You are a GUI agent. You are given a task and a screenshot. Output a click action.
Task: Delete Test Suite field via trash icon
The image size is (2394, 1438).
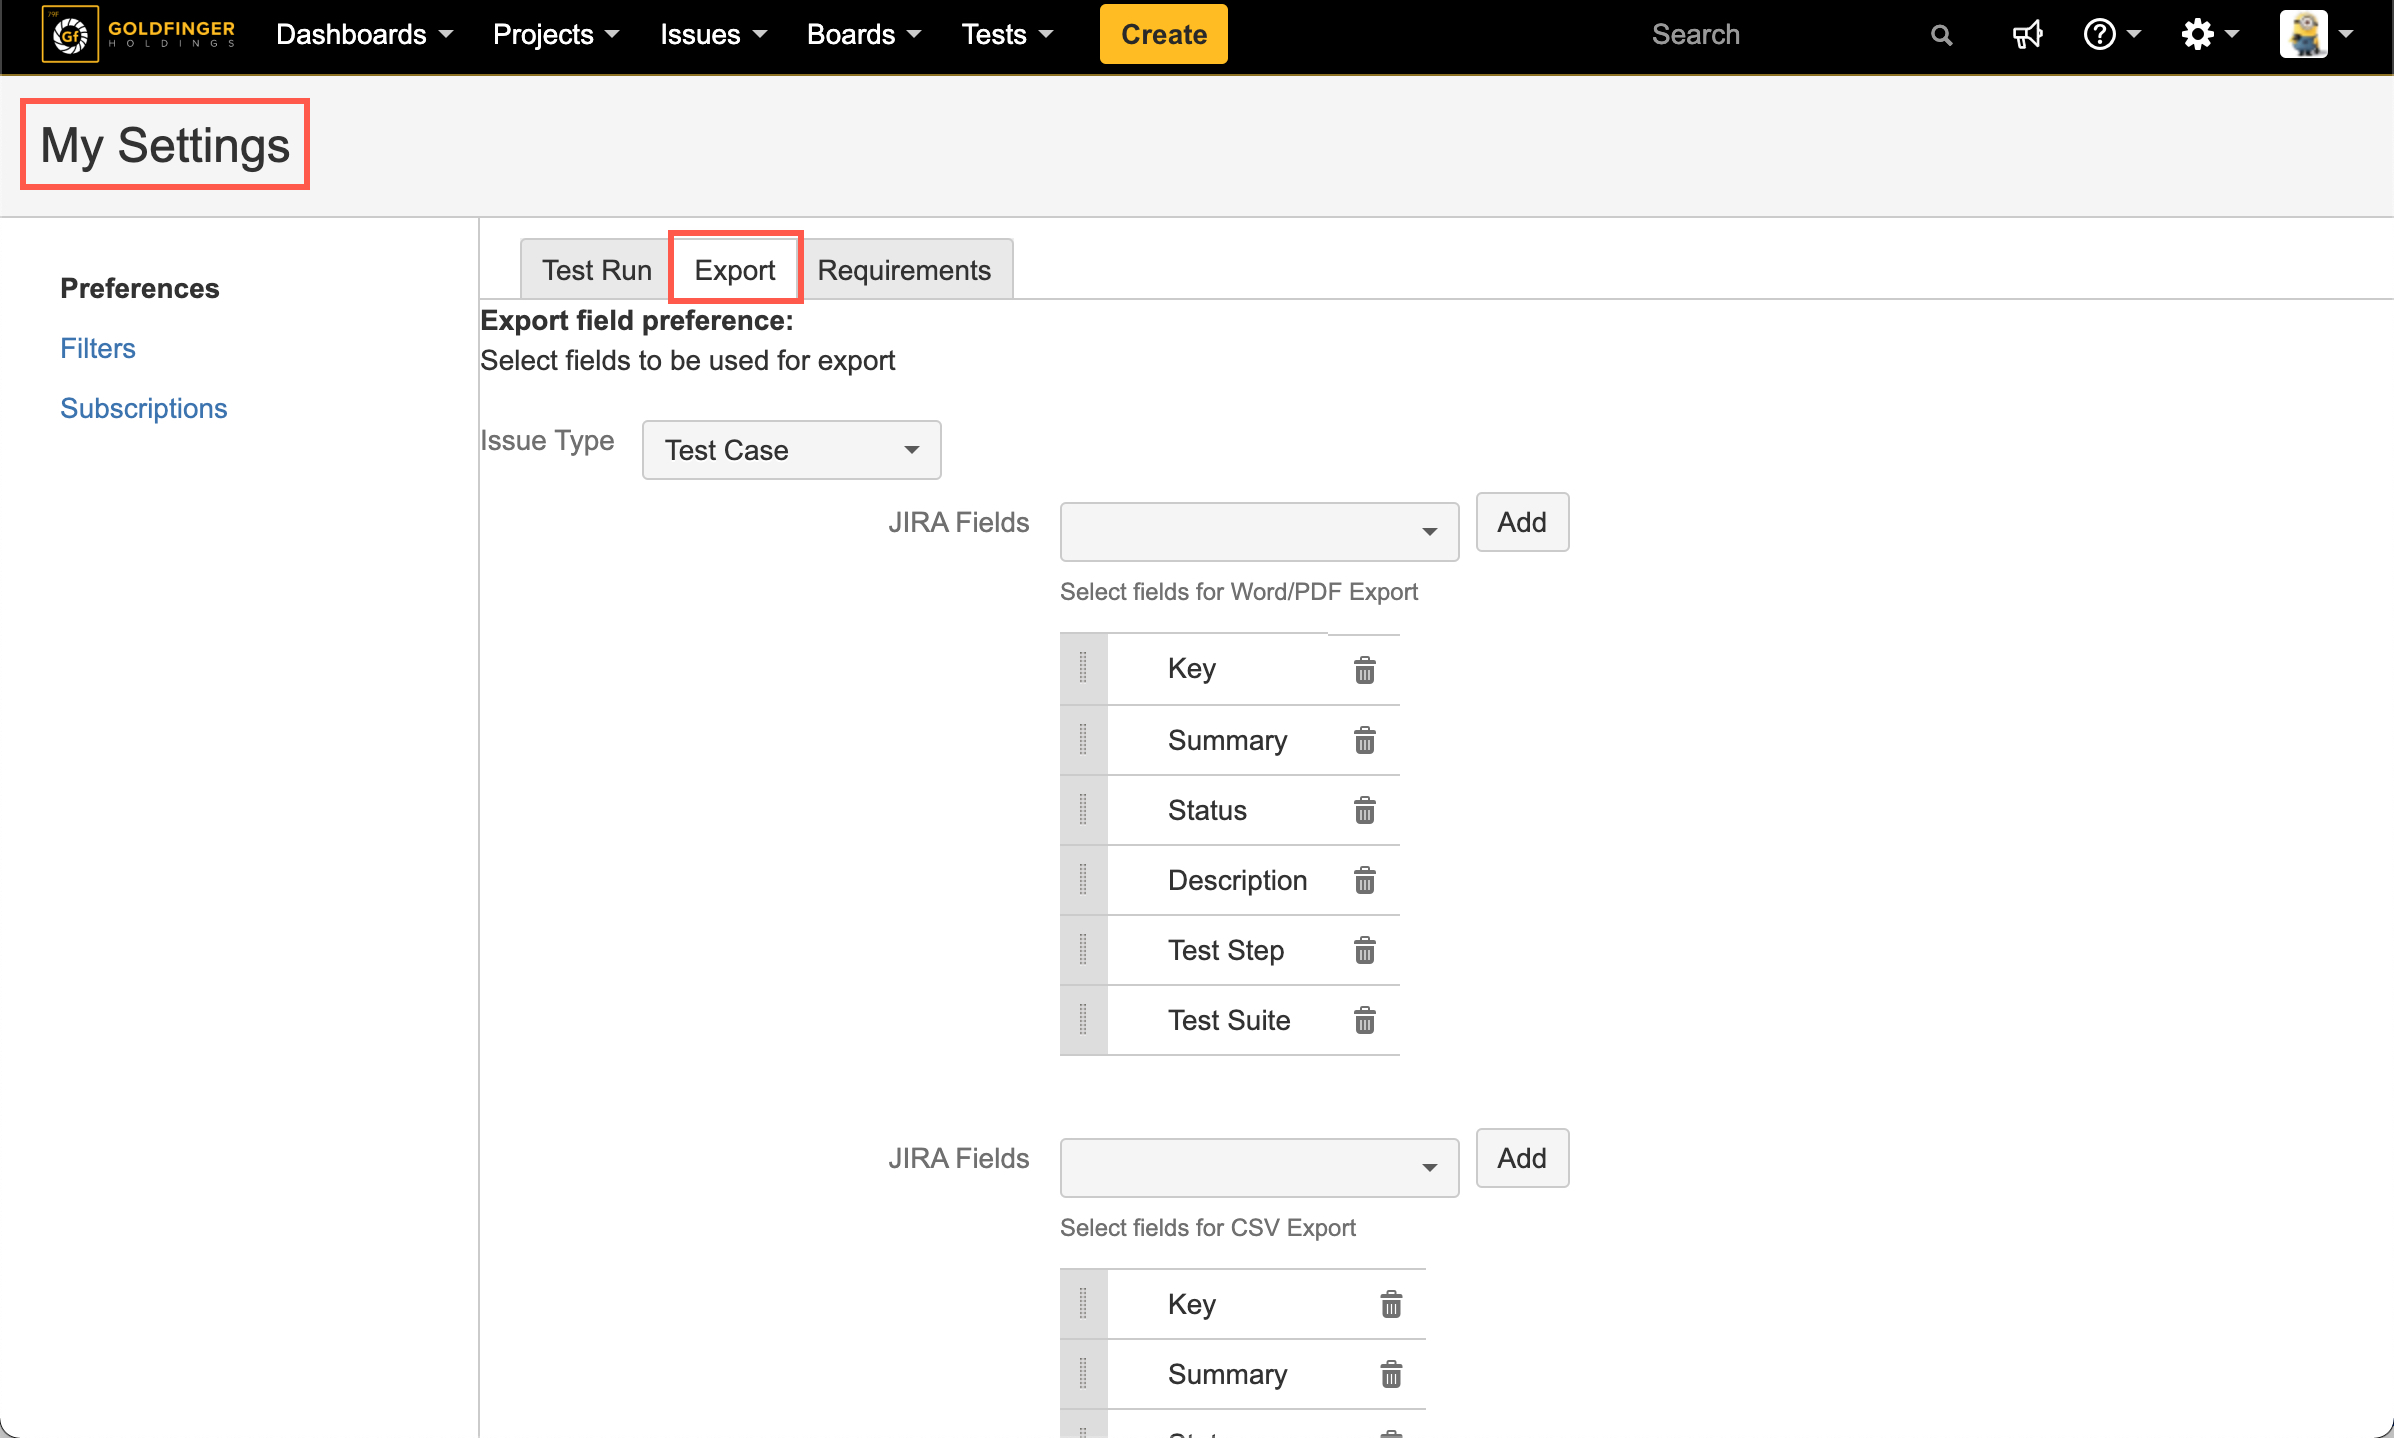click(1364, 1021)
